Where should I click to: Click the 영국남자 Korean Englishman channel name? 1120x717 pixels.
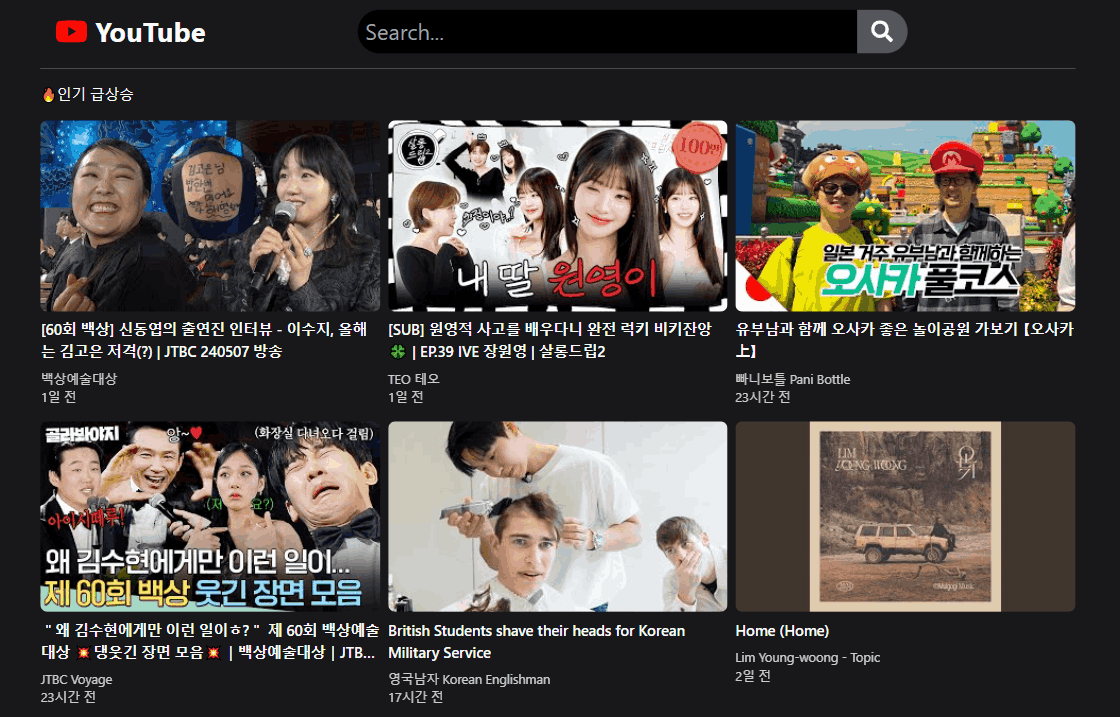[x=467, y=678]
